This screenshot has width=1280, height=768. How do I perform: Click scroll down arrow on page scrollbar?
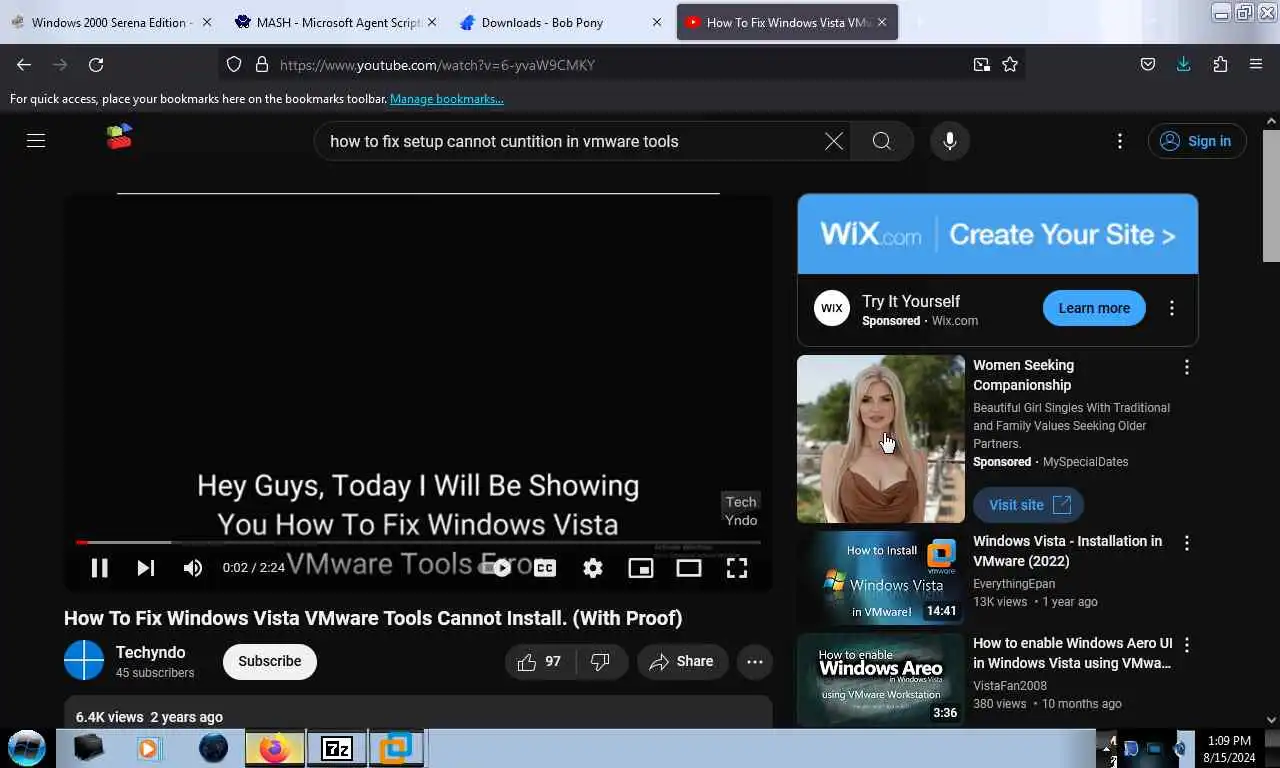click(1272, 719)
